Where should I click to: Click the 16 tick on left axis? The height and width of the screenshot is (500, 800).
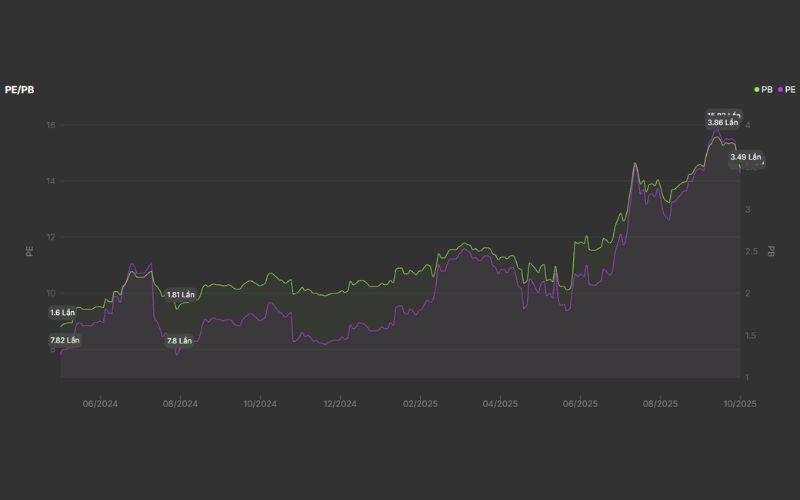coord(49,125)
